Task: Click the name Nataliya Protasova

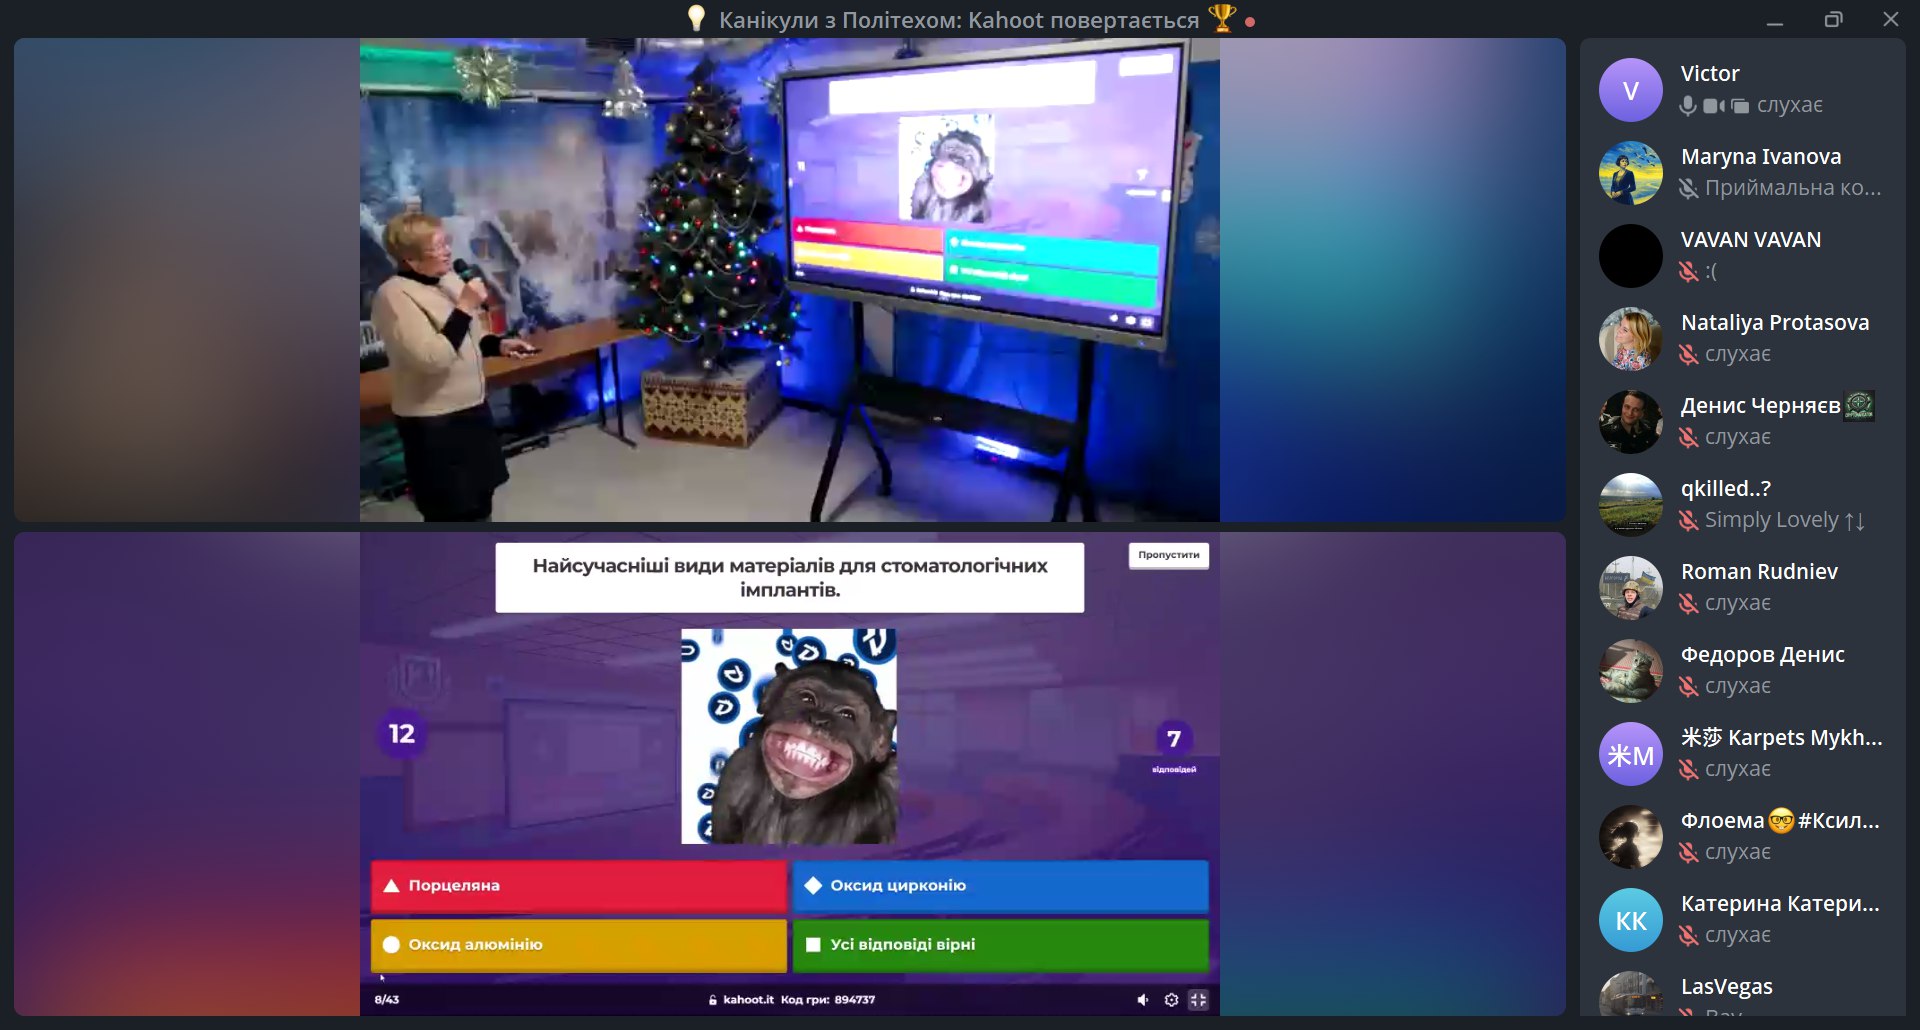Action: [x=1775, y=323]
